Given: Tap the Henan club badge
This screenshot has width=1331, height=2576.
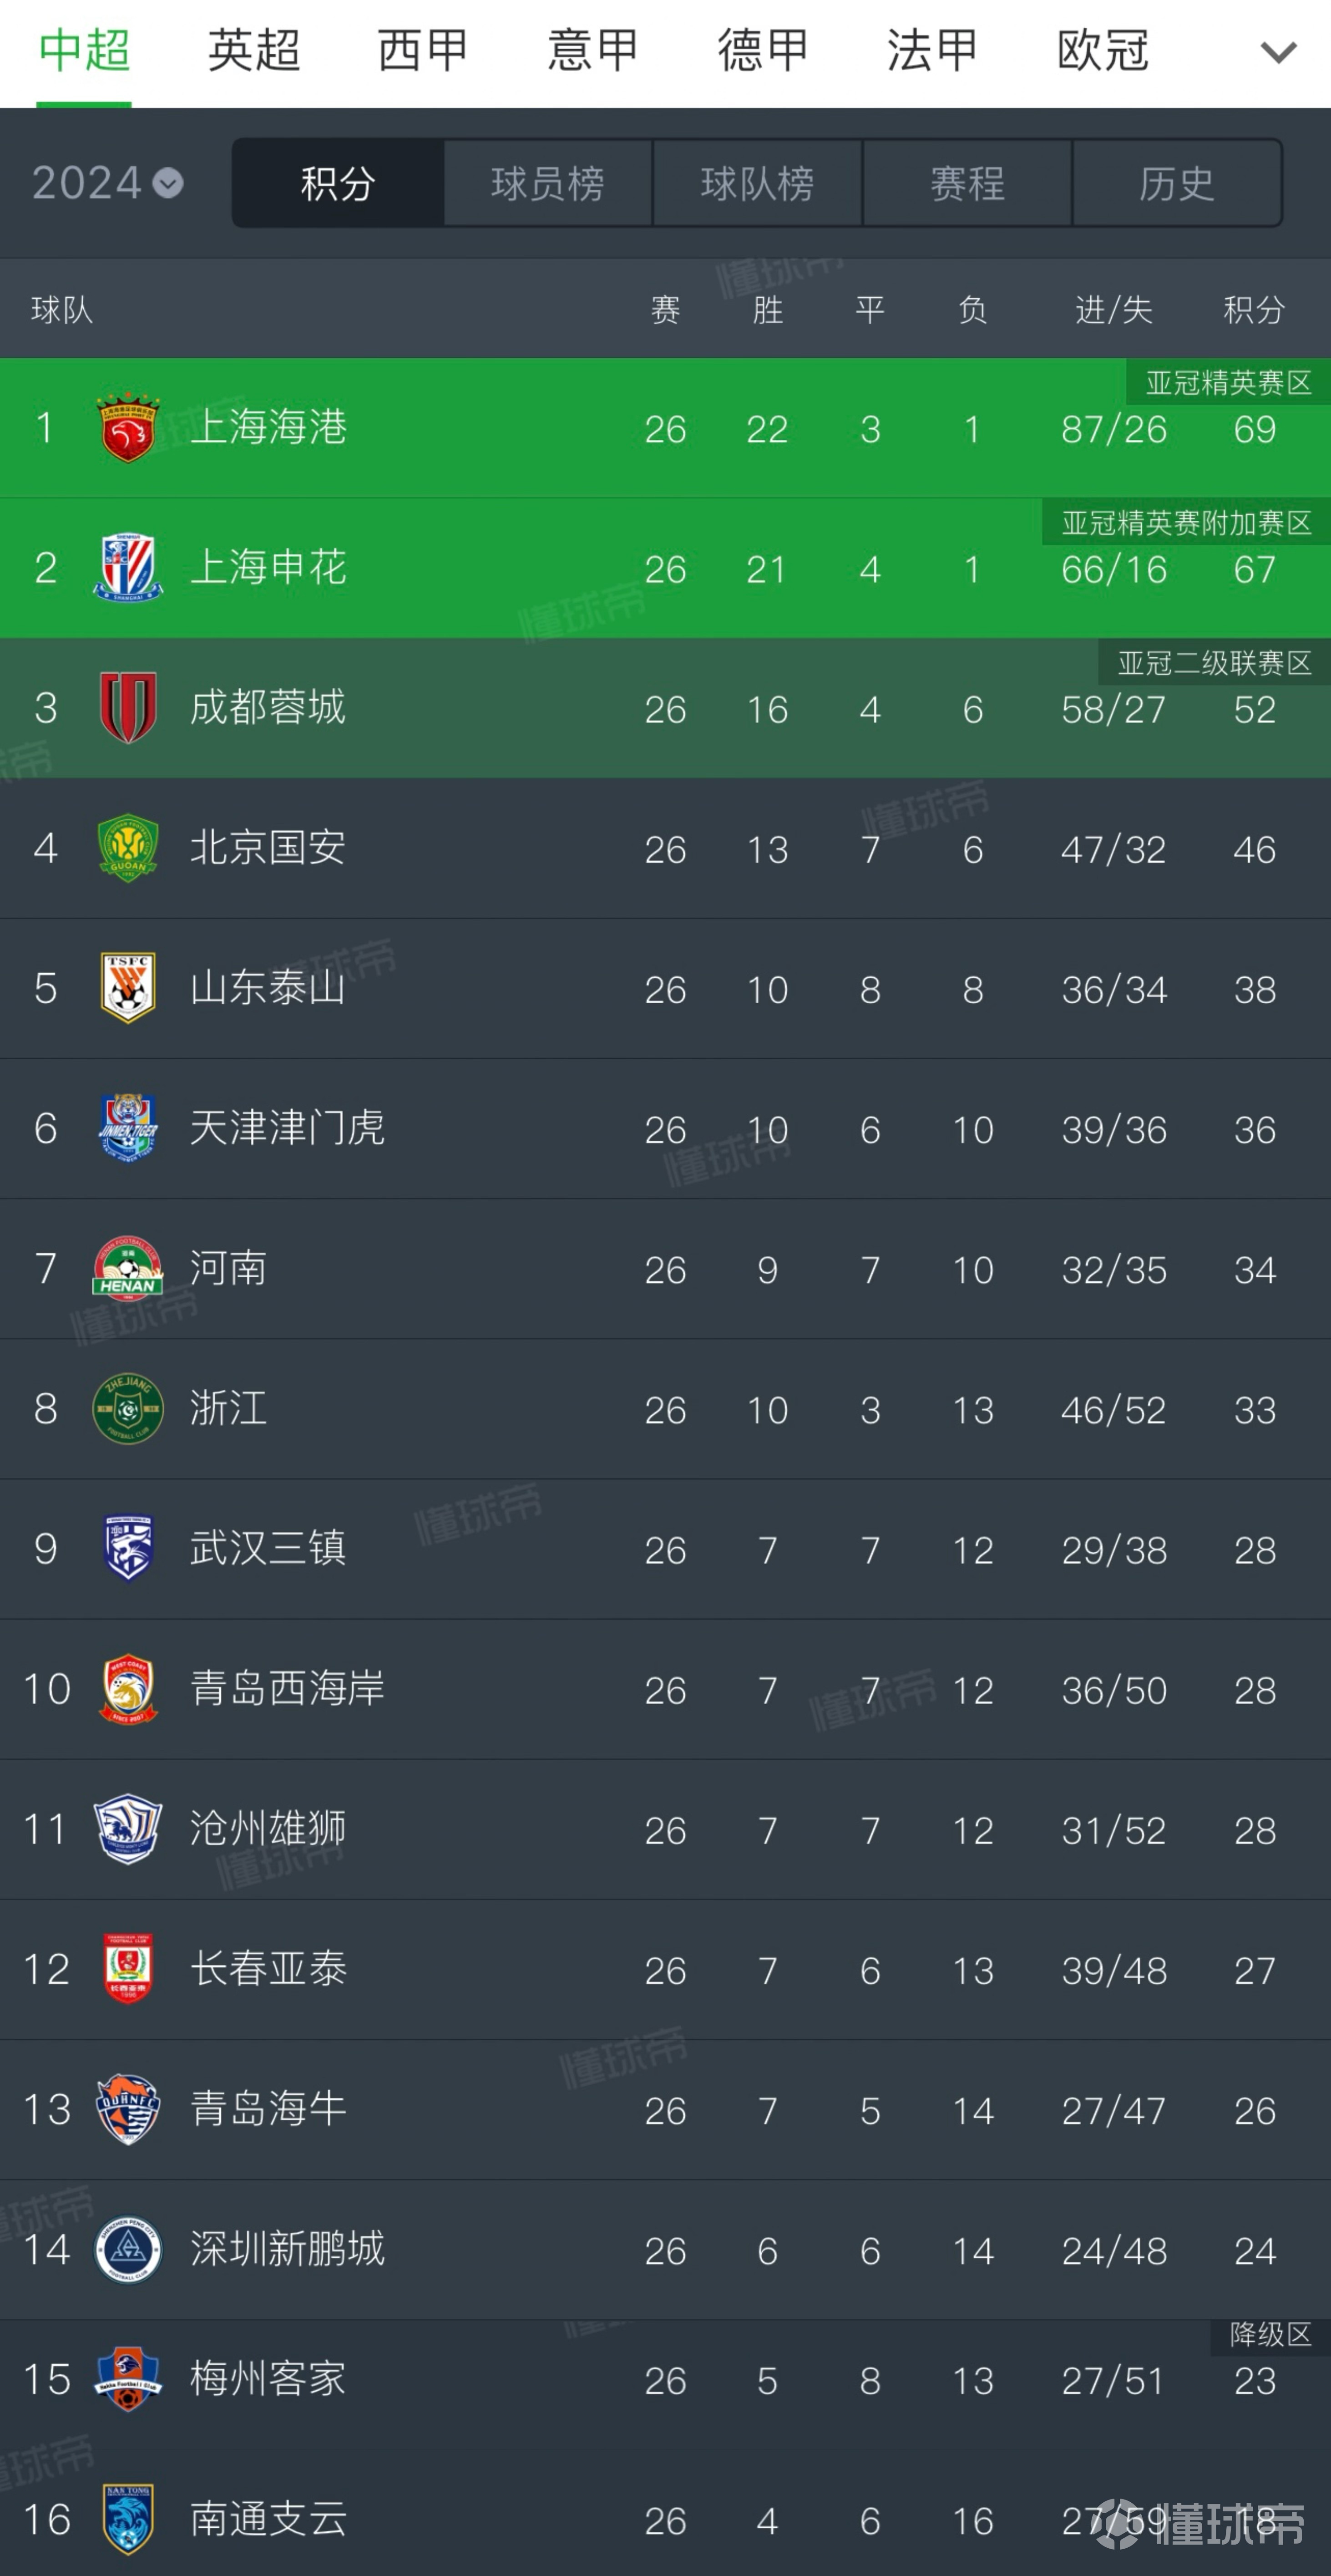Looking at the screenshot, I should point(128,1268).
